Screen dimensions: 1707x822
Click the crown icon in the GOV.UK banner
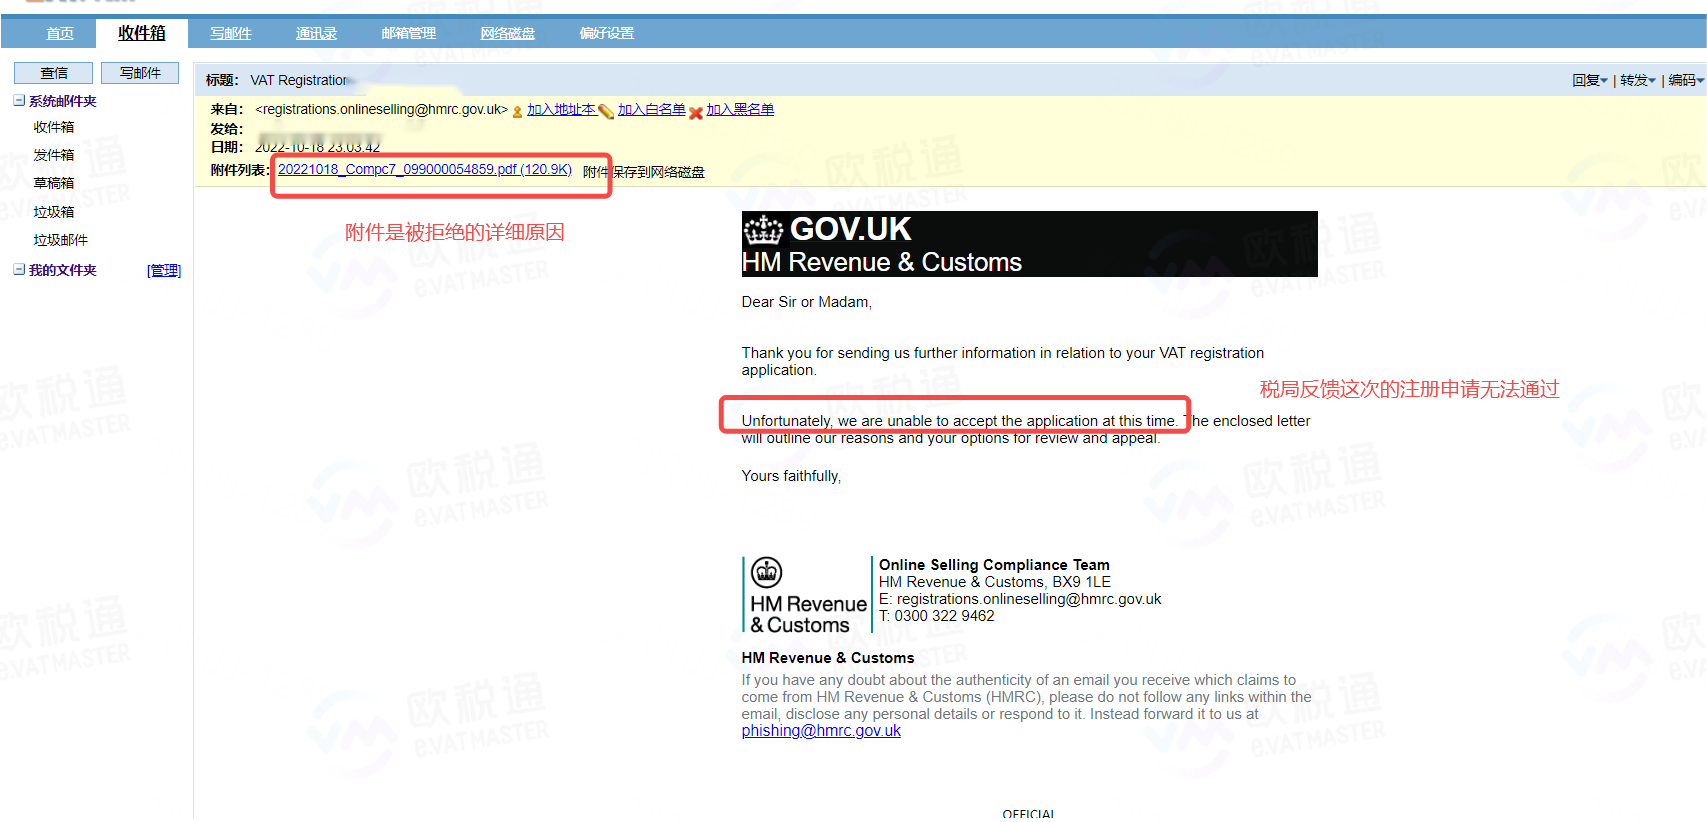point(763,230)
